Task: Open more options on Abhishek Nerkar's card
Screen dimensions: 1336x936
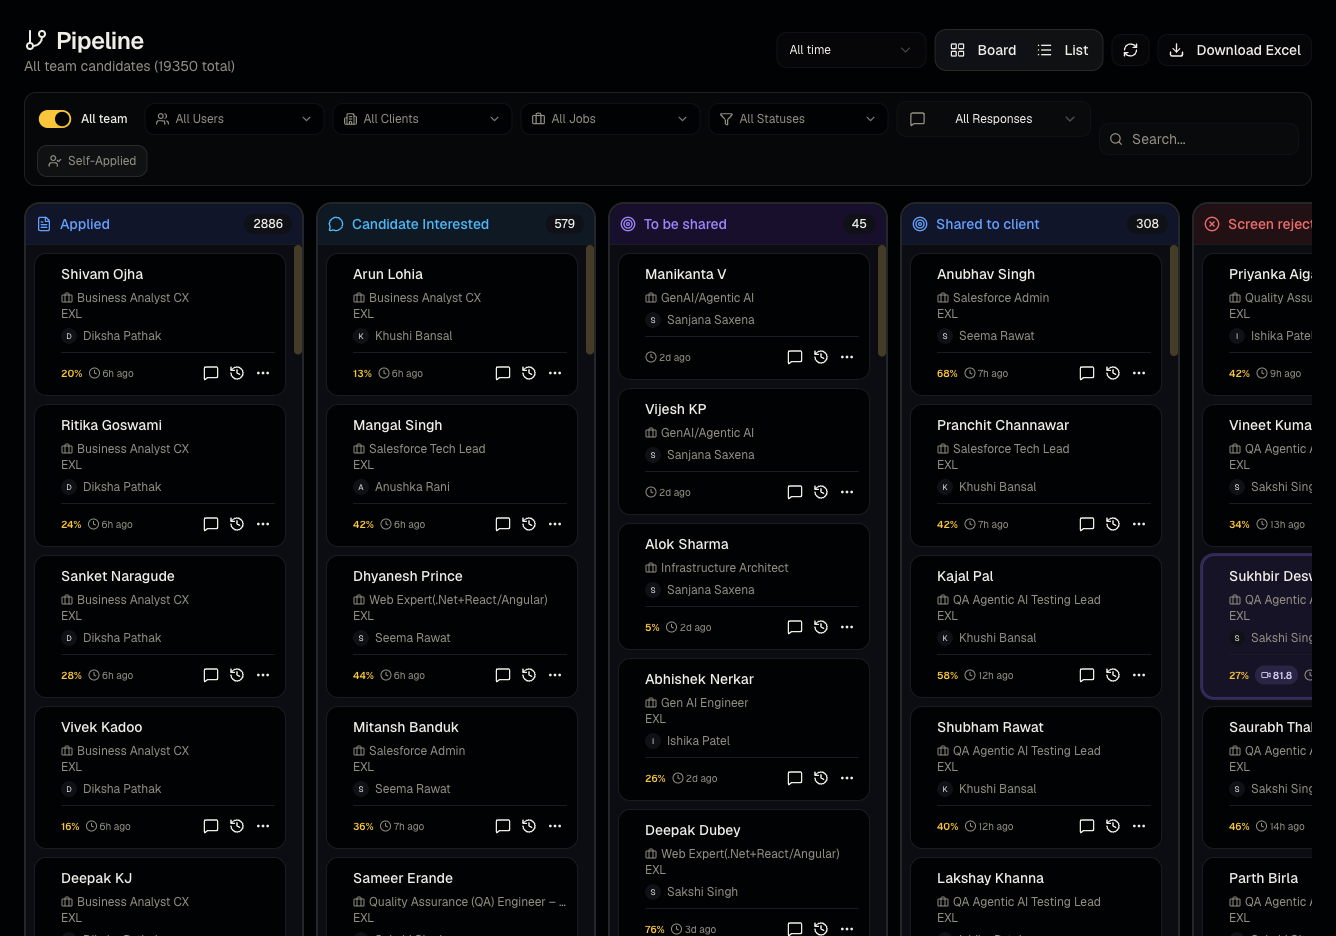Action: [x=847, y=778]
